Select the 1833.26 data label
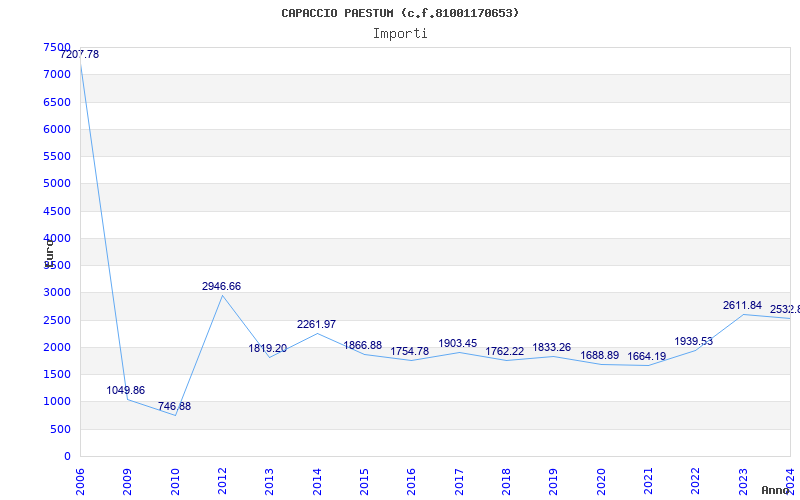800x500 pixels. pos(552,347)
